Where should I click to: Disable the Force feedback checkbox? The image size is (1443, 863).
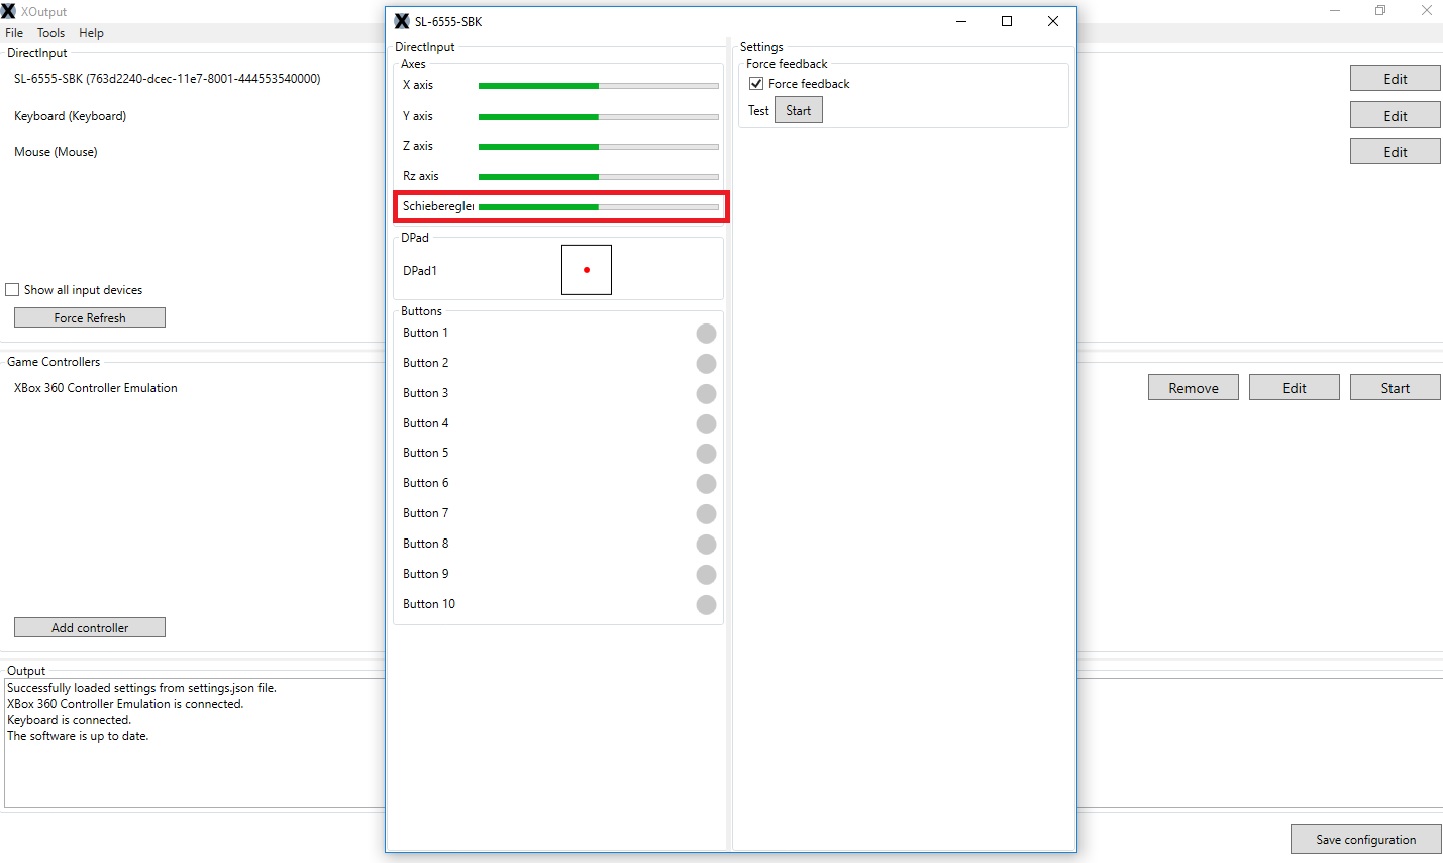click(x=756, y=83)
